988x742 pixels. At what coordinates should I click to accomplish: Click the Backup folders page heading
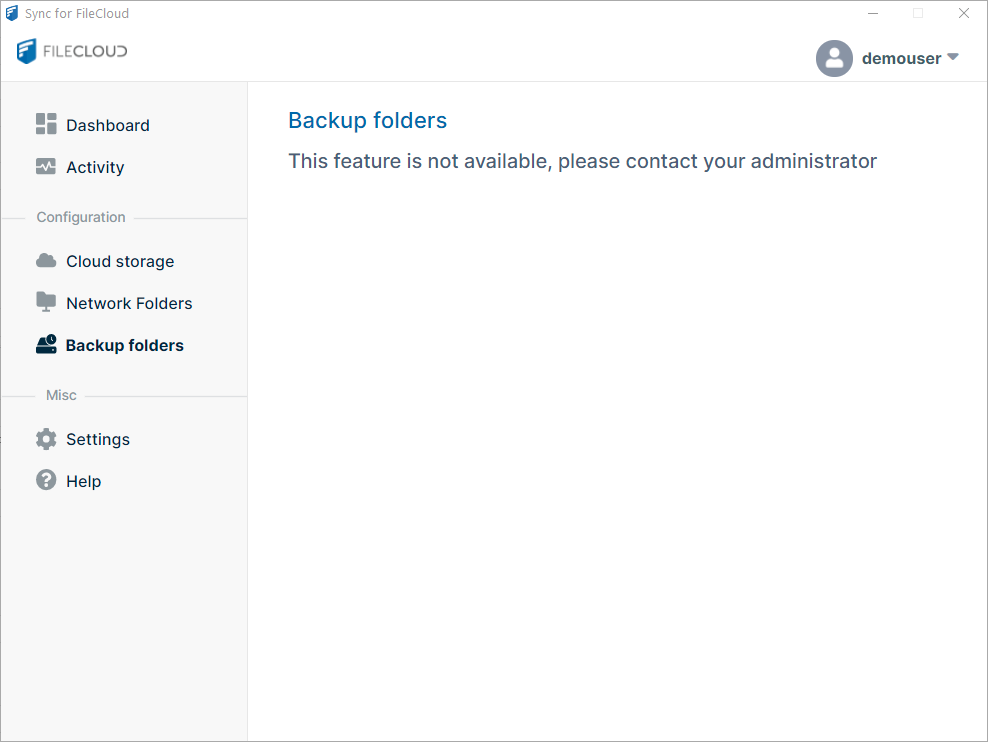(367, 120)
